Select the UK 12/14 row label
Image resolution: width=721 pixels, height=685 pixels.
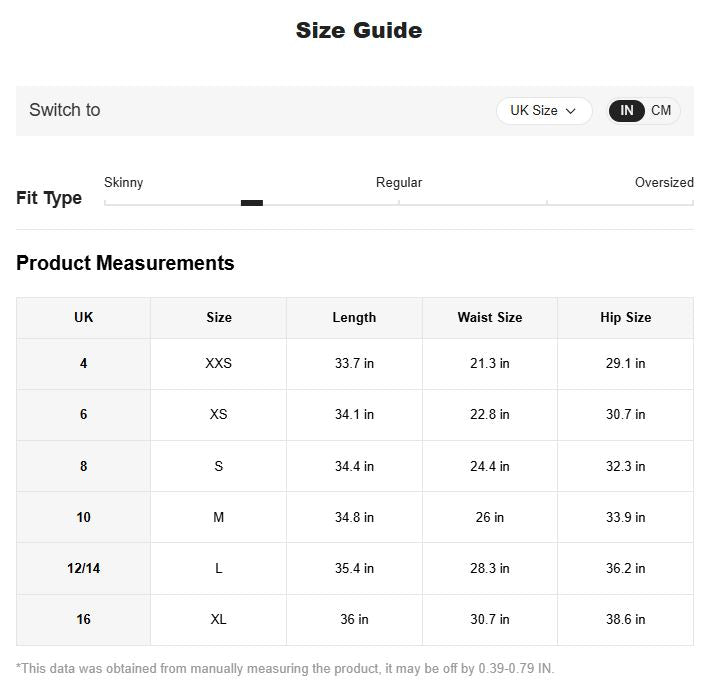point(84,569)
